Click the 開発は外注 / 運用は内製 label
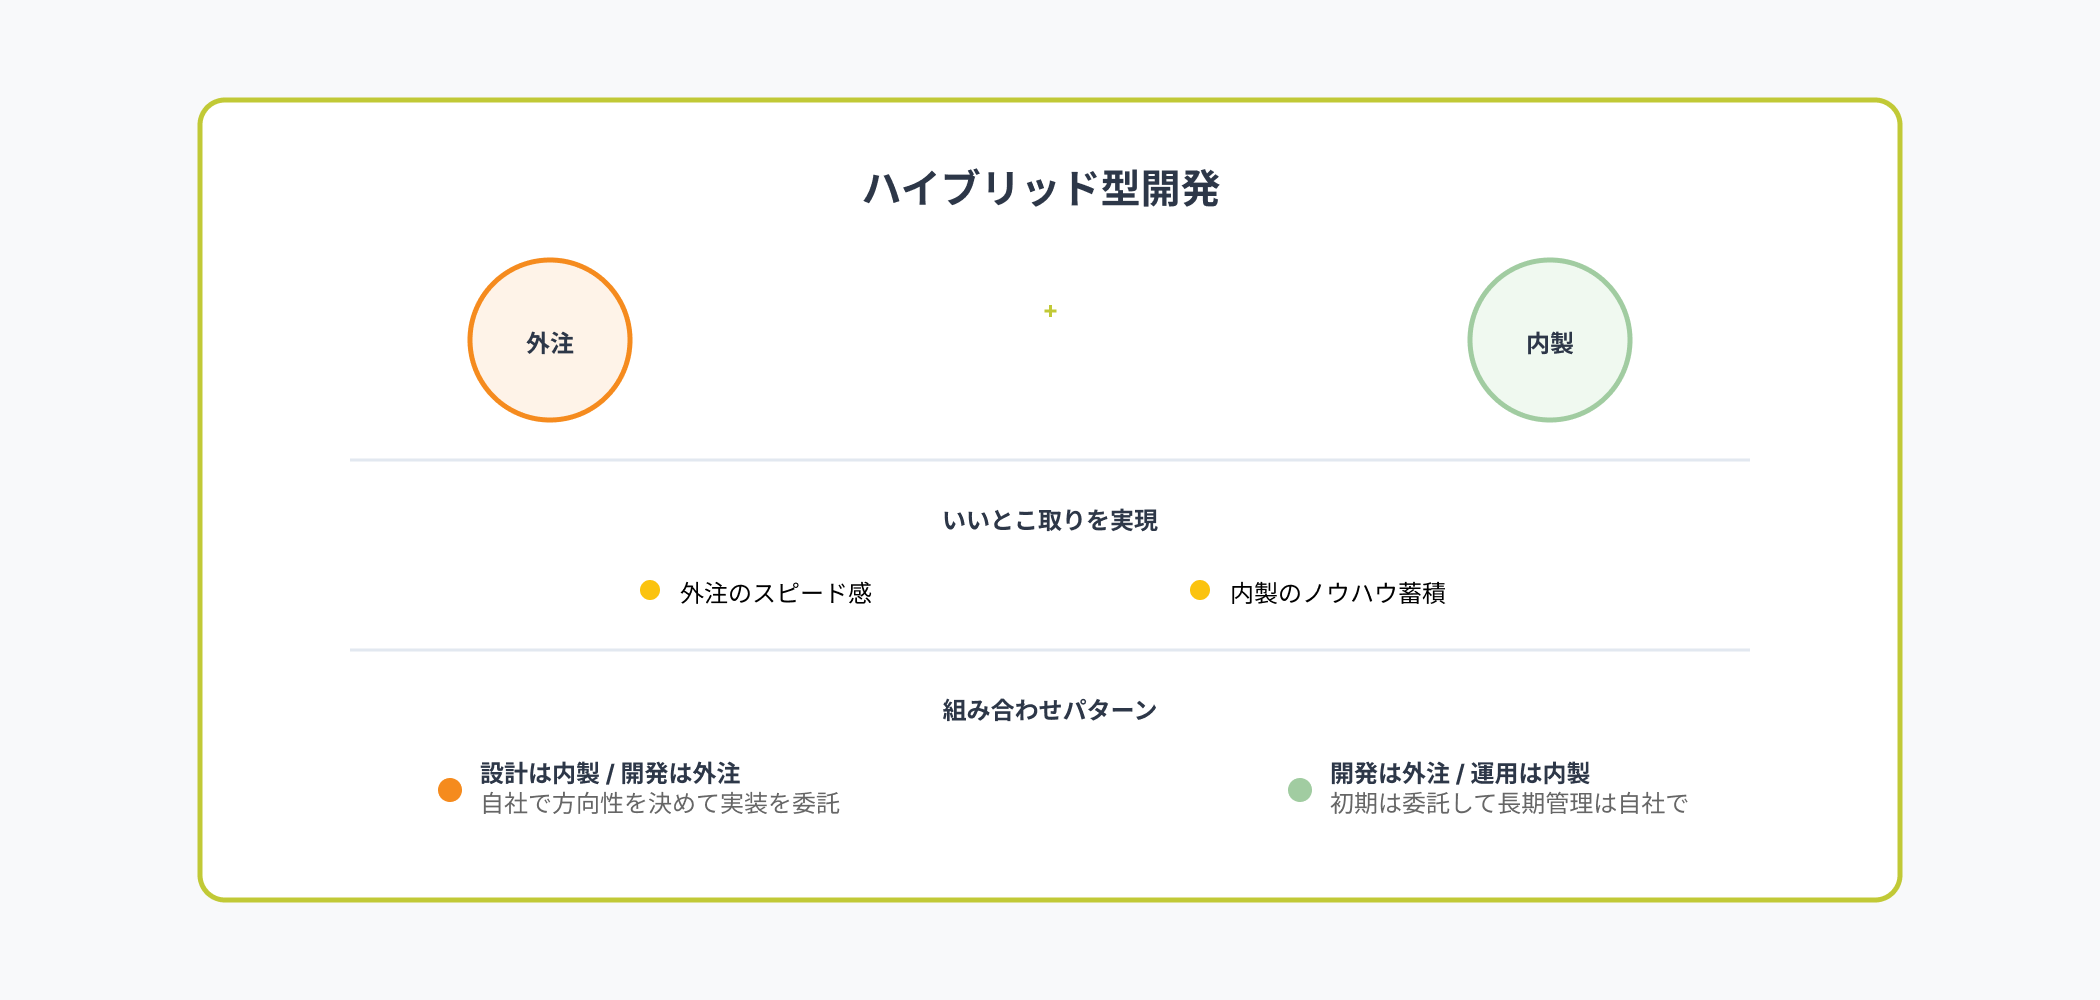The image size is (2100, 1000). coord(1460,773)
